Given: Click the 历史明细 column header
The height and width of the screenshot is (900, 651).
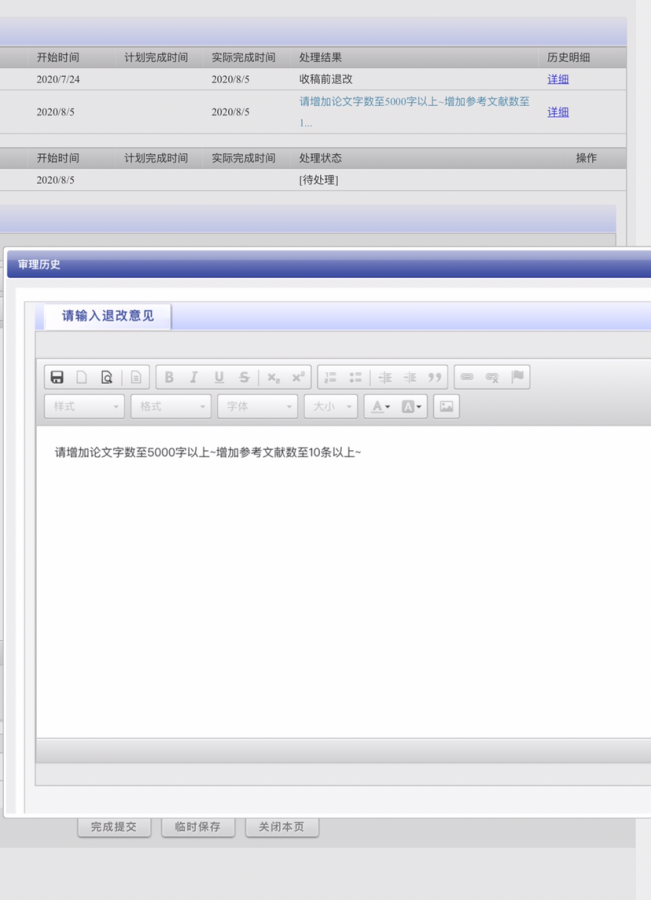Looking at the screenshot, I should pos(568,57).
